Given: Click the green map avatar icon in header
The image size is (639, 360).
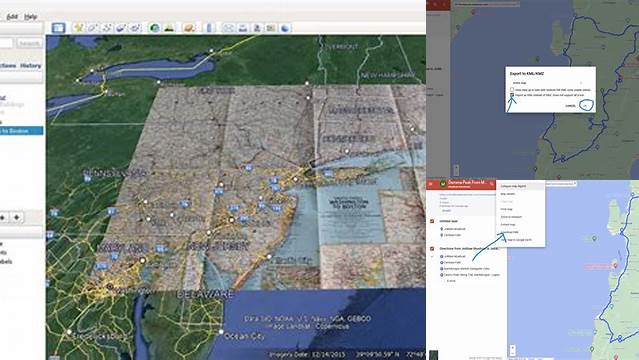Looking at the screenshot, I should click(443, 184).
